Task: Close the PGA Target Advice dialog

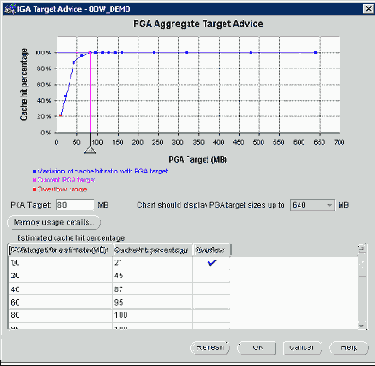Action: [368, 9]
